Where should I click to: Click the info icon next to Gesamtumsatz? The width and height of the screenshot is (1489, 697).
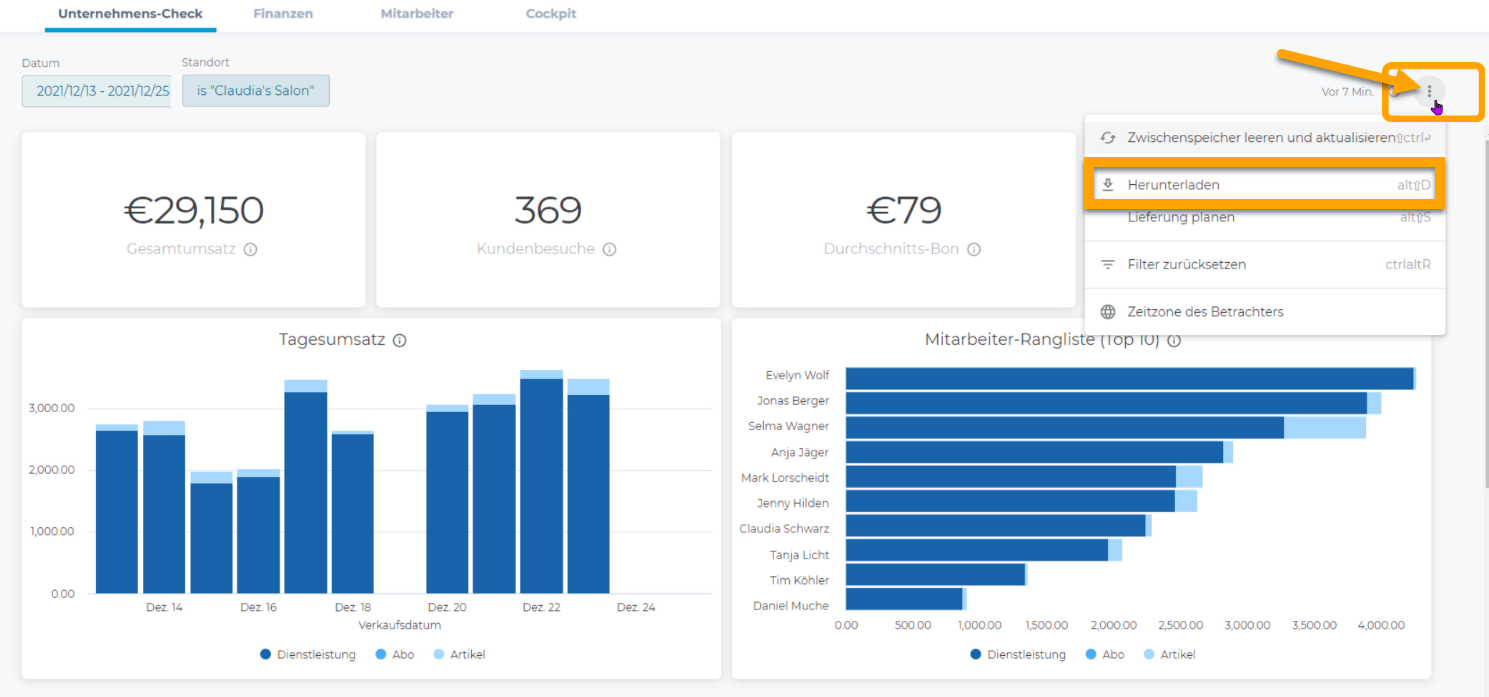[x=250, y=249]
